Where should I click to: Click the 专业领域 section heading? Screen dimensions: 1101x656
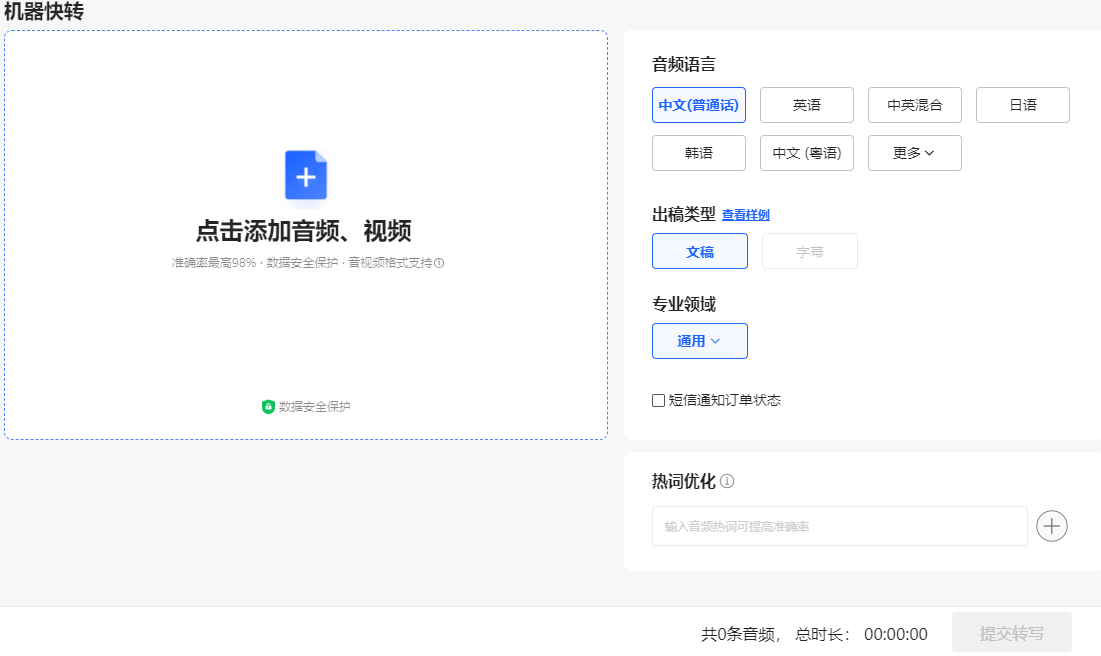(684, 304)
